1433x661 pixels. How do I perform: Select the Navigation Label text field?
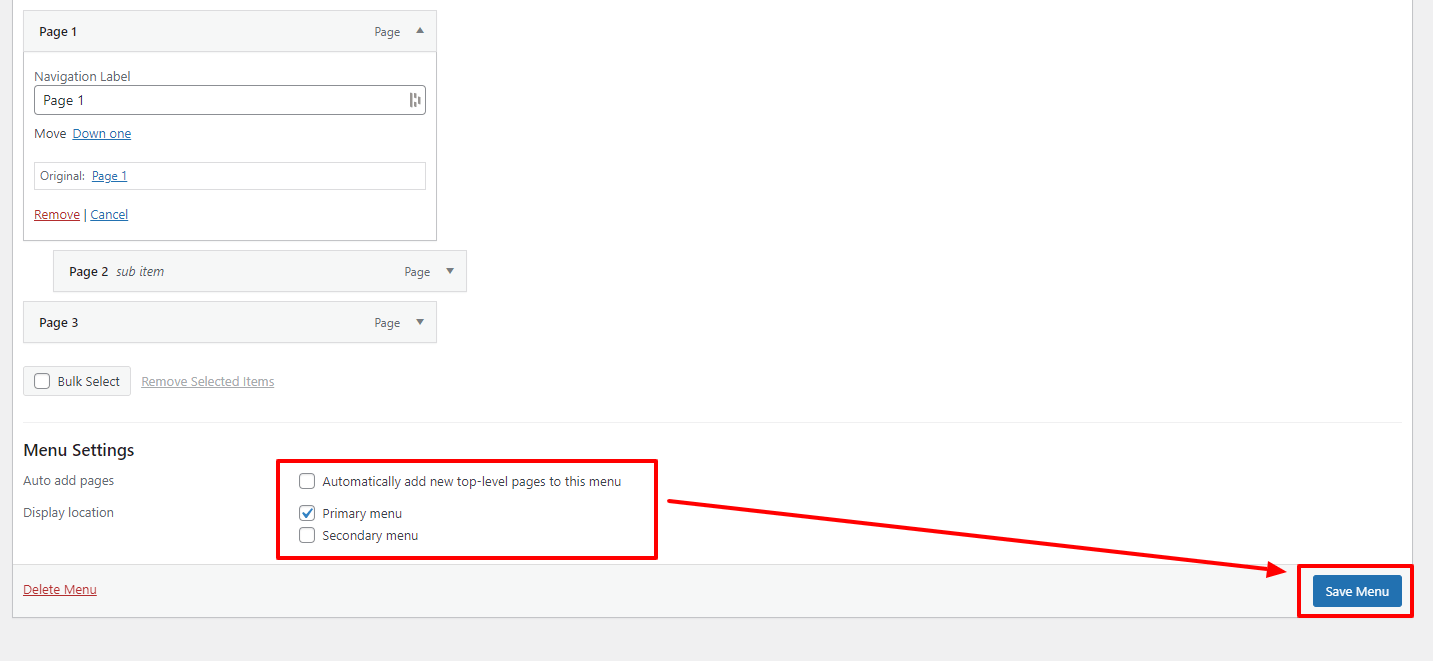(200, 99)
